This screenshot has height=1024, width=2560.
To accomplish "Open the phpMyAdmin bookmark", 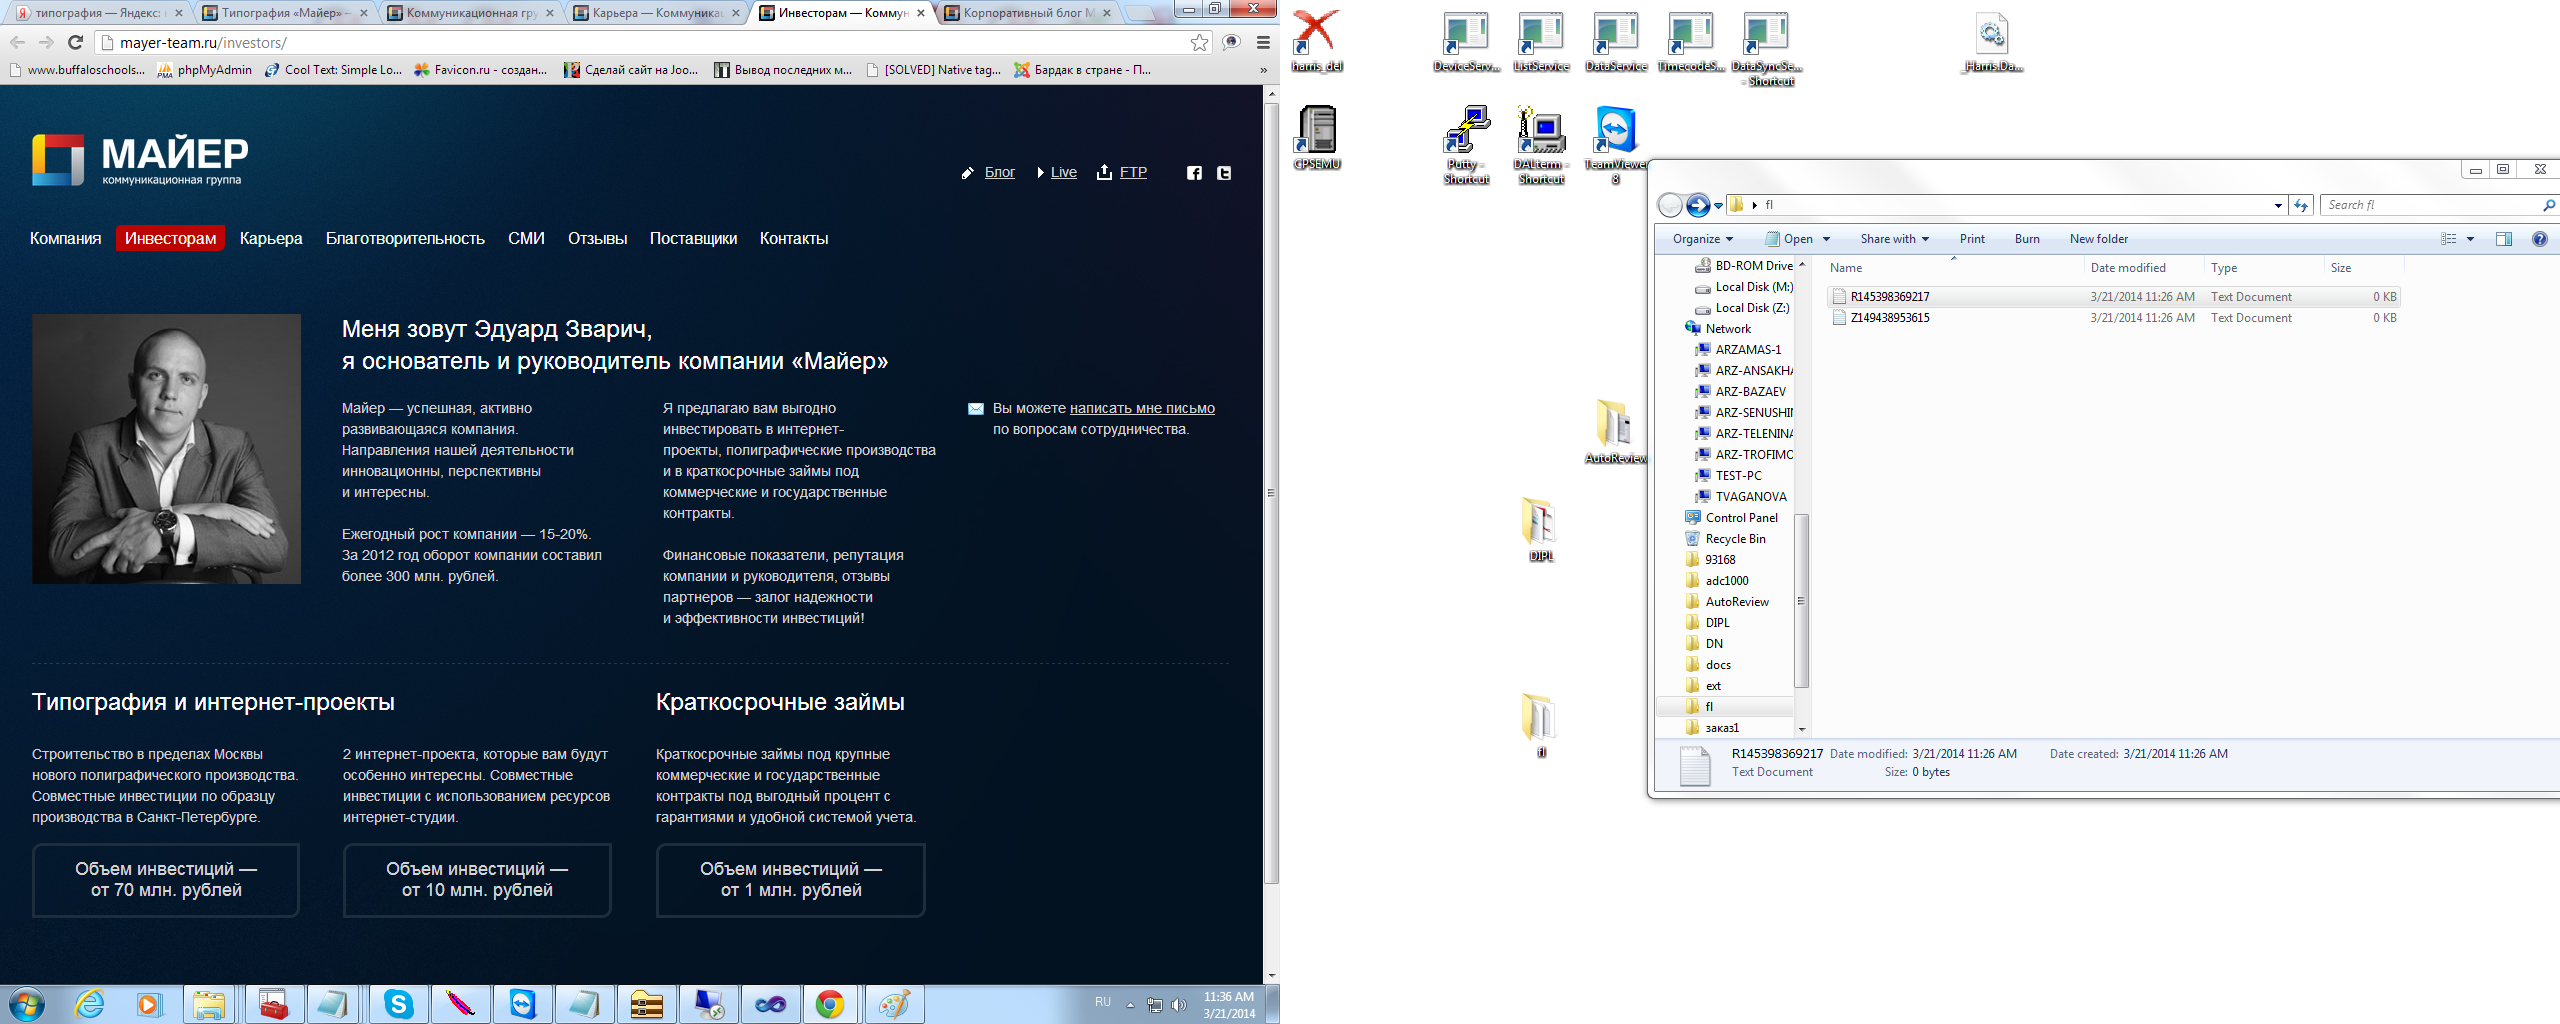I will click(205, 70).
